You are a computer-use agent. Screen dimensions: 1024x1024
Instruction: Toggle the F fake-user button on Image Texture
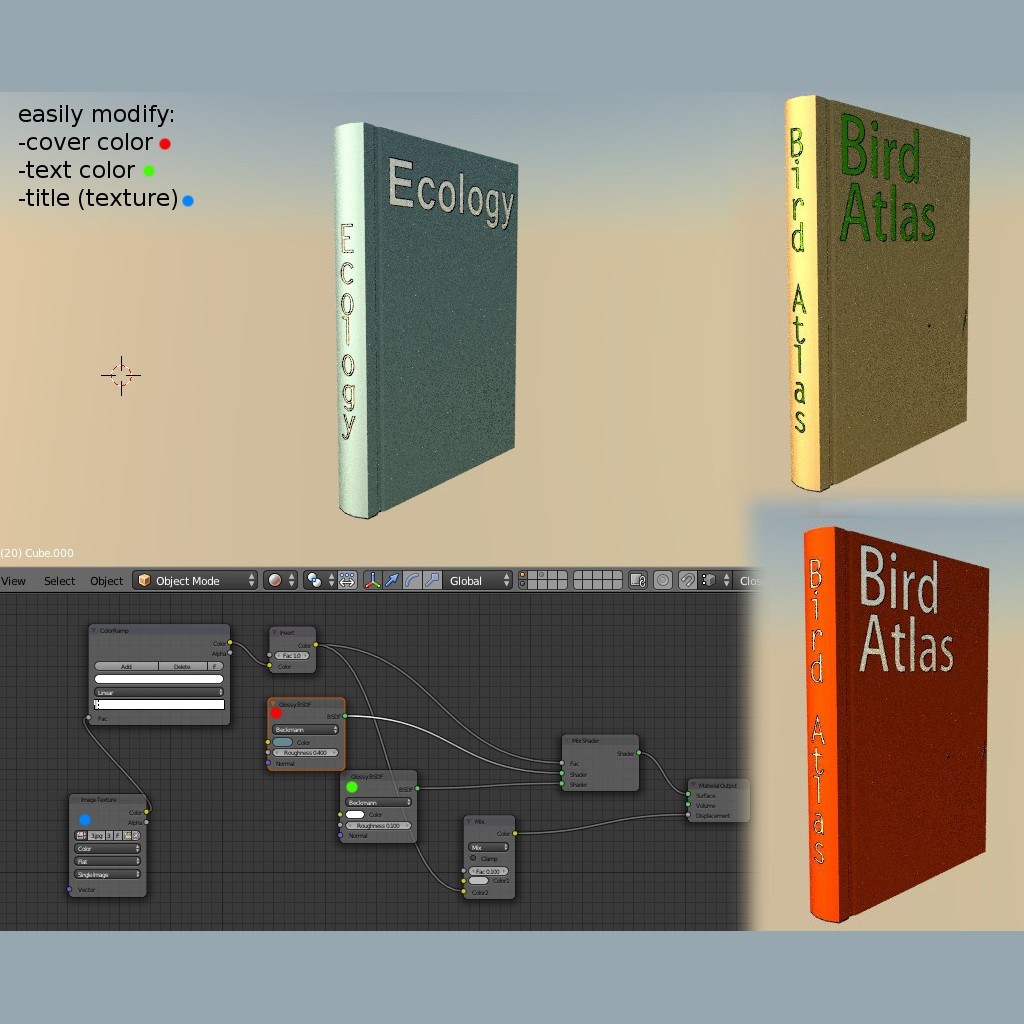(117, 836)
